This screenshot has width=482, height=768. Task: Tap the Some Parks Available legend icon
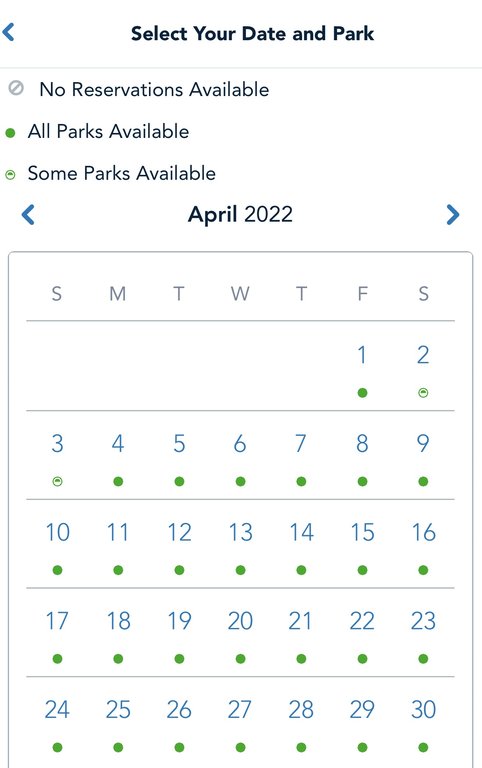point(10,174)
